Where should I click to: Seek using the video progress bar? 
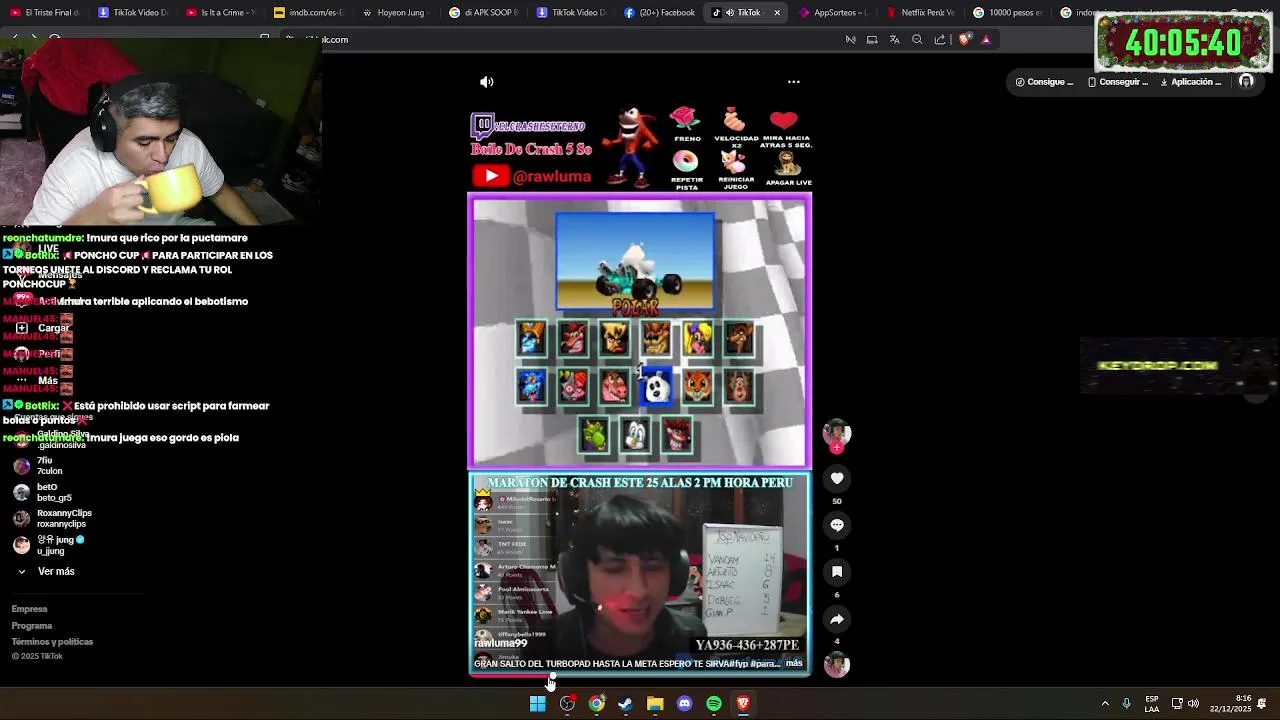640,675
